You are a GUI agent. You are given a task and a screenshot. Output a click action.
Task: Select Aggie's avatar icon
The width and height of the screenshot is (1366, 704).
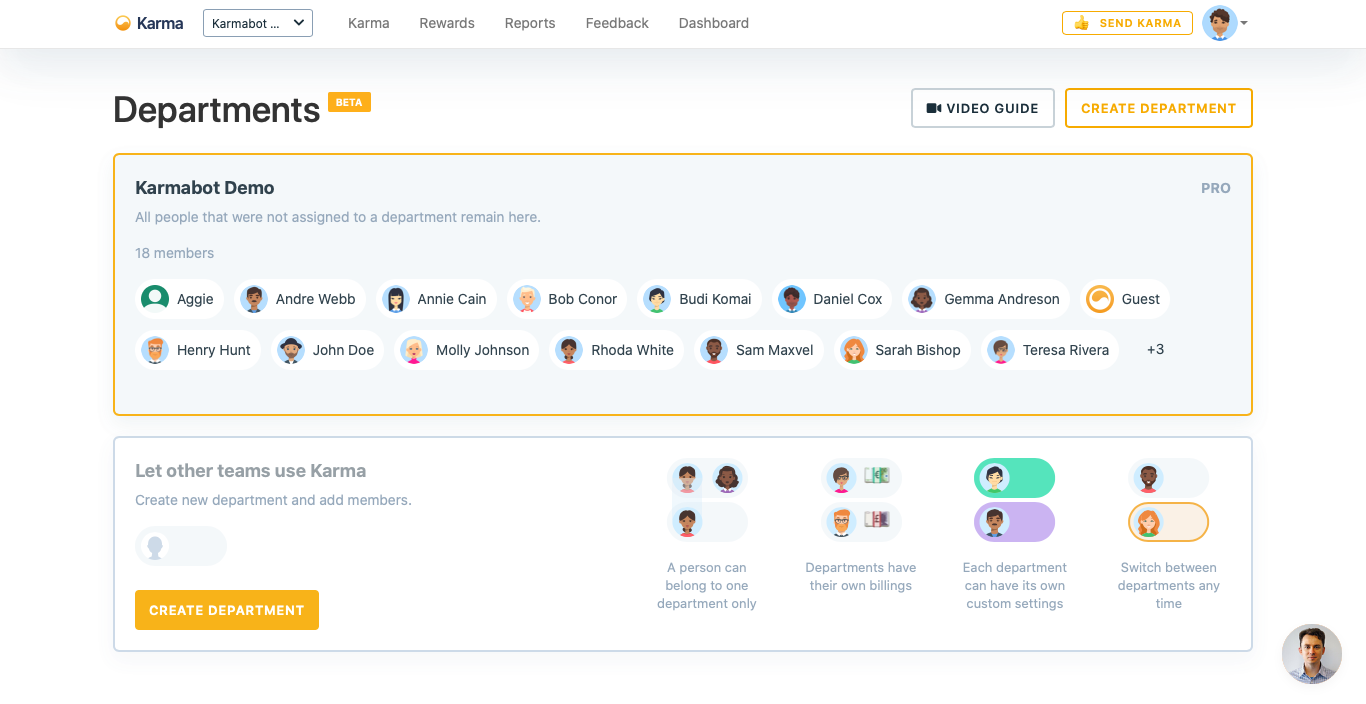155,299
